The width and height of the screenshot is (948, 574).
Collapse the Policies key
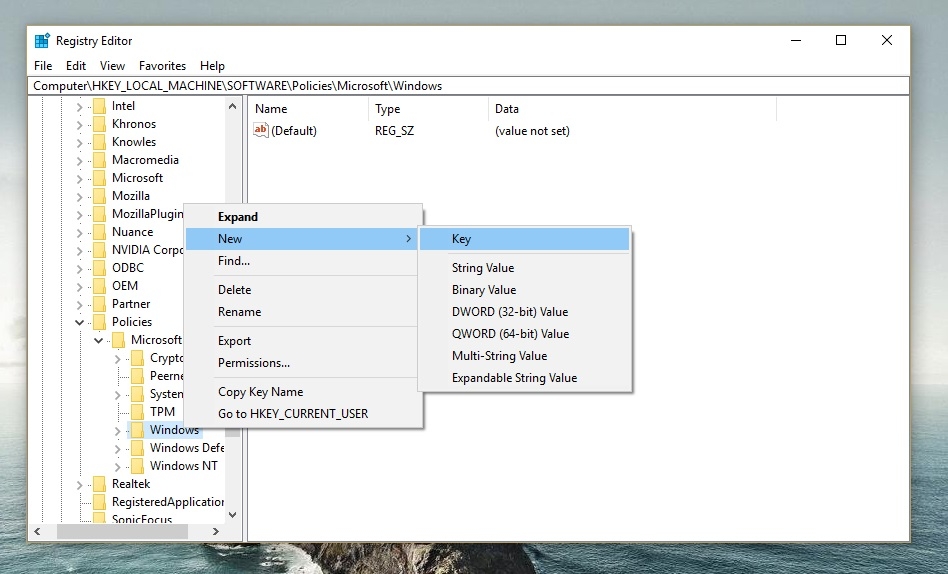[x=79, y=322]
